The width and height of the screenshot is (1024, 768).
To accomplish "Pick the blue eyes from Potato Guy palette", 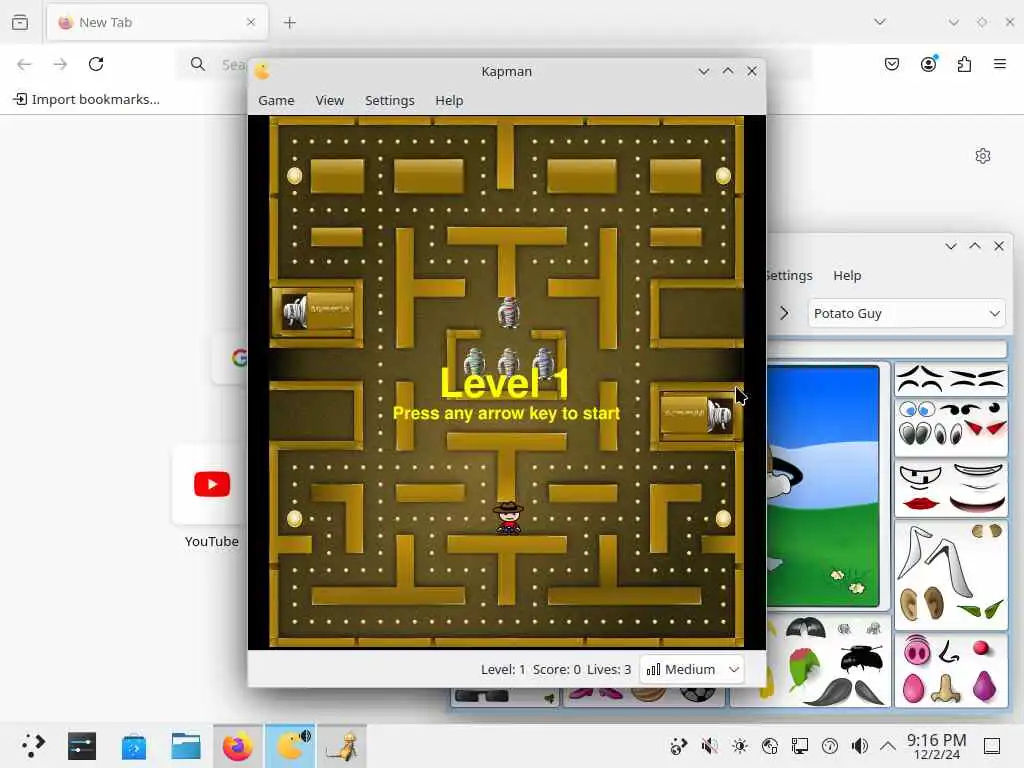I will tap(918, 409).
